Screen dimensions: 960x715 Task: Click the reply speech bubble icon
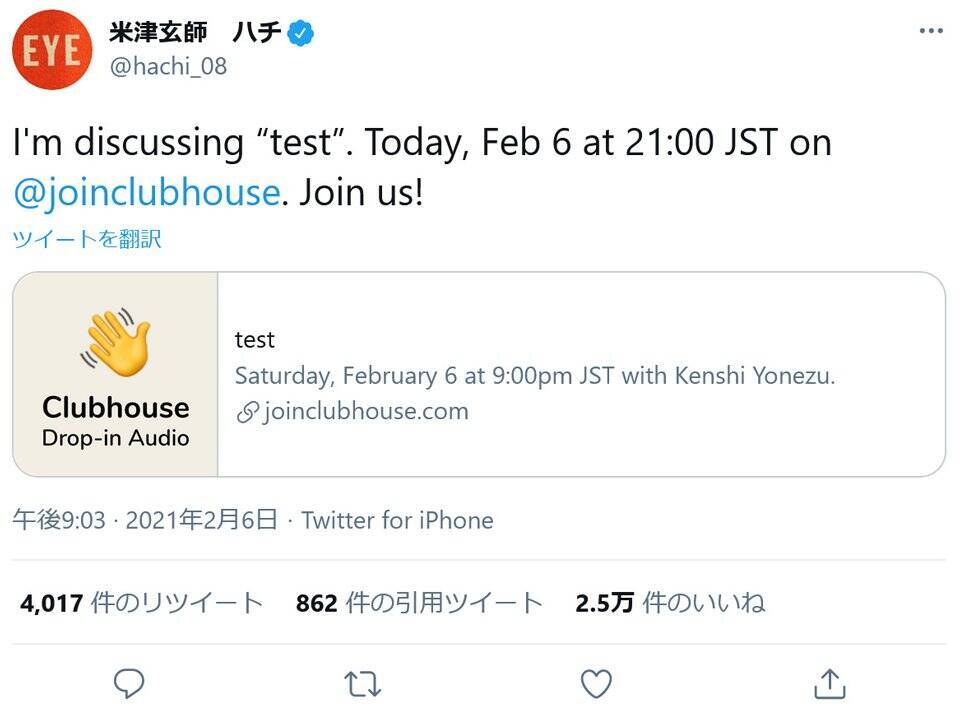[x=129, y=684]
